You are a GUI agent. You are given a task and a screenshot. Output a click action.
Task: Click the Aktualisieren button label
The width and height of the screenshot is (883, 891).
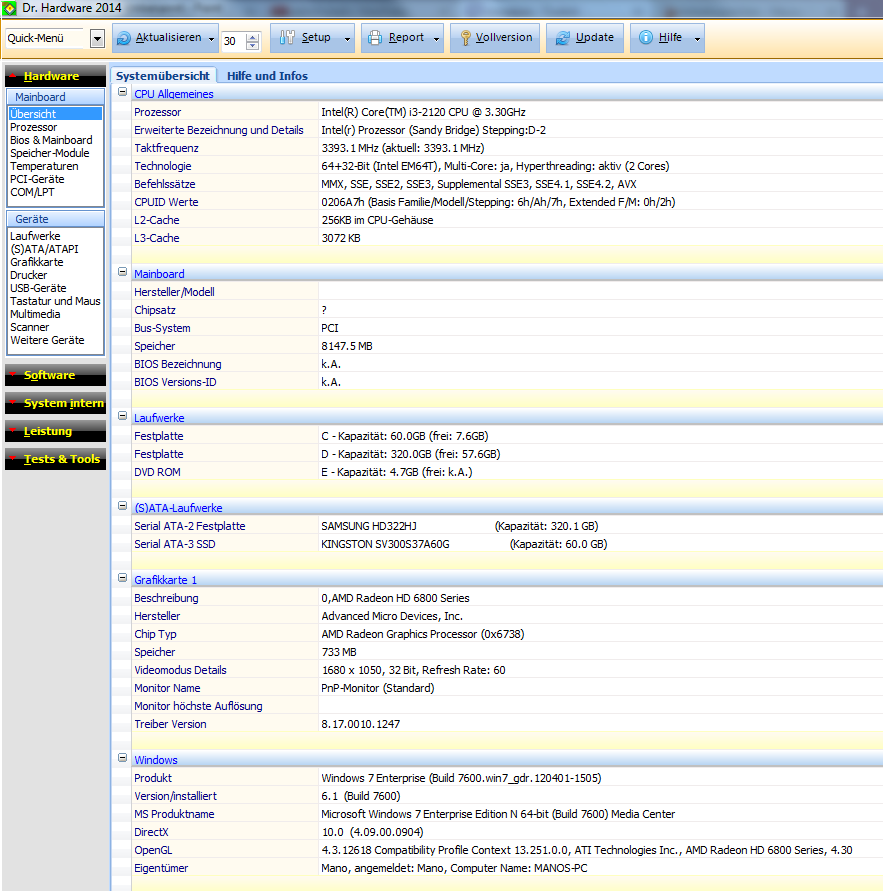pos(168,38)
